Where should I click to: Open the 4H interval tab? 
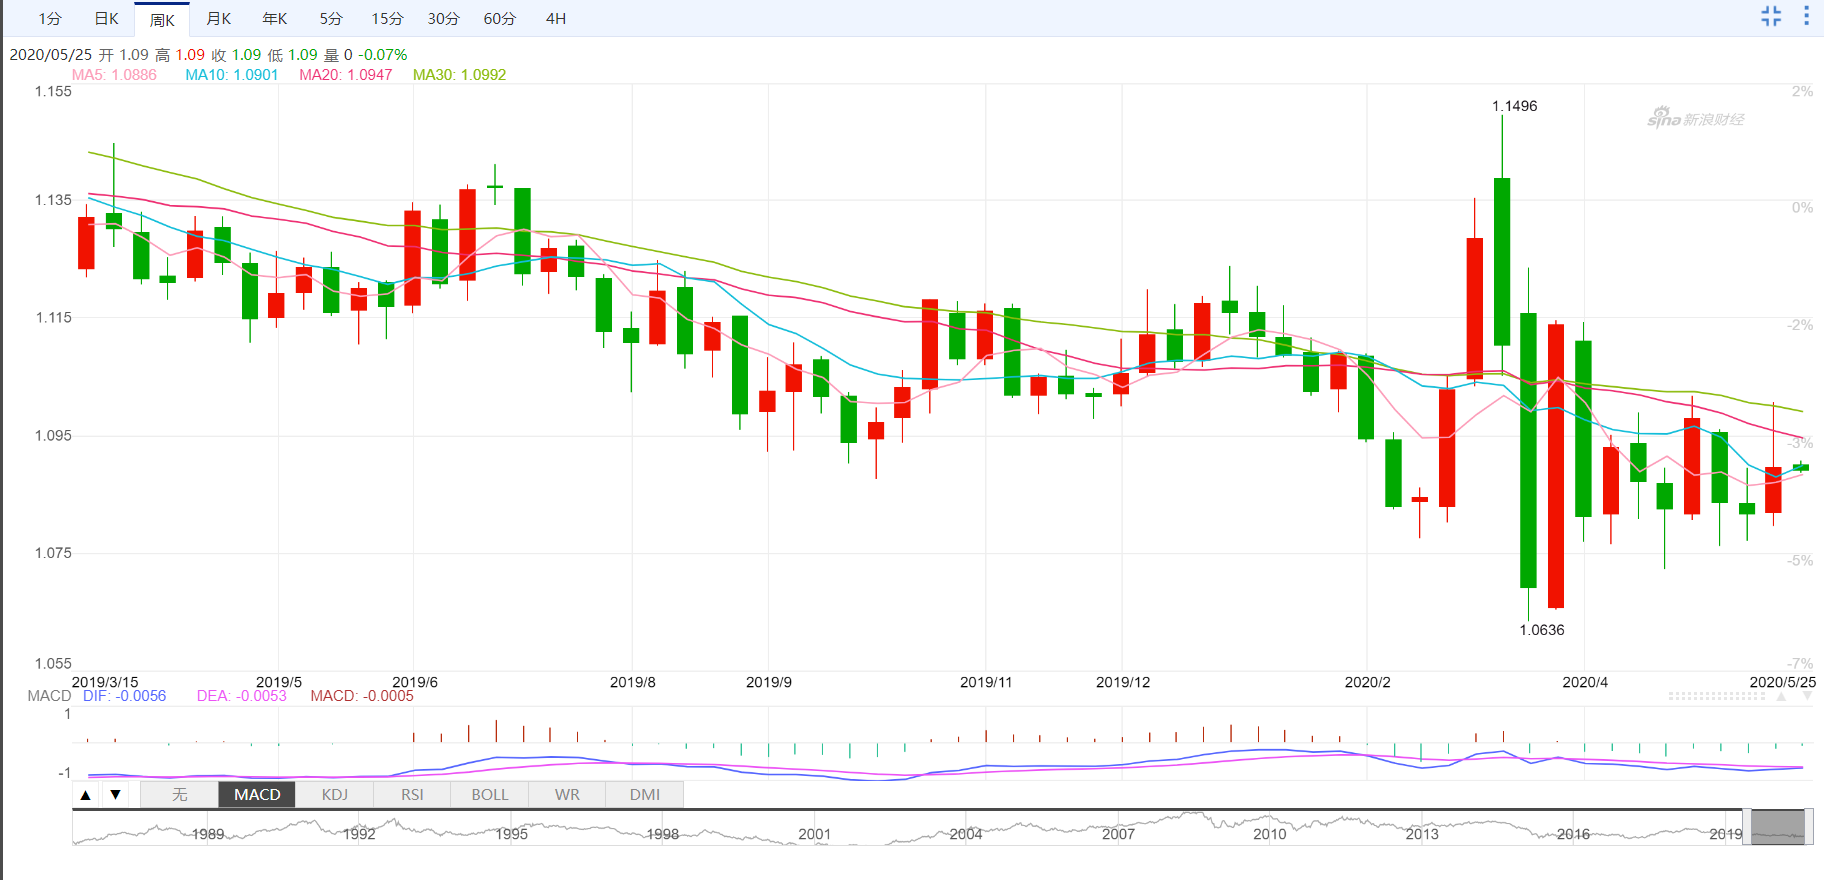coord(556,19)
